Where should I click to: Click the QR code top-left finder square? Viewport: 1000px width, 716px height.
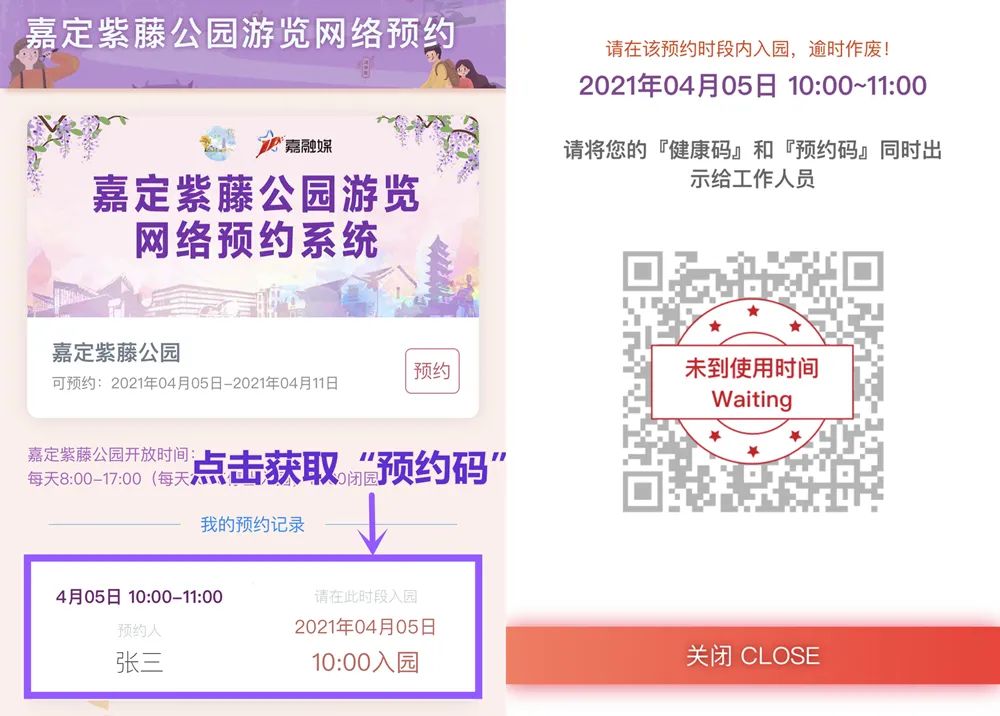642,271
